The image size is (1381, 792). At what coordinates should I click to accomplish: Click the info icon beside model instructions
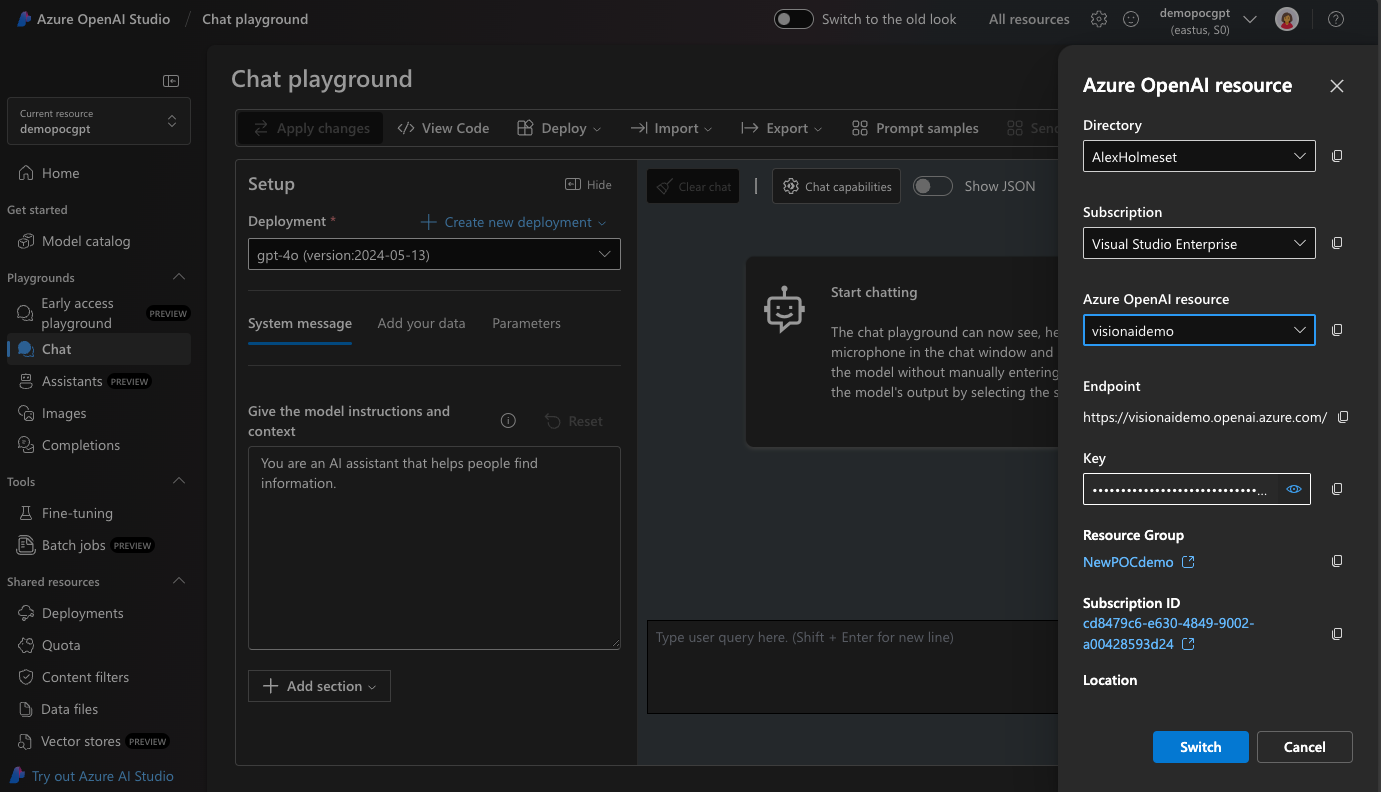[508, 421]
